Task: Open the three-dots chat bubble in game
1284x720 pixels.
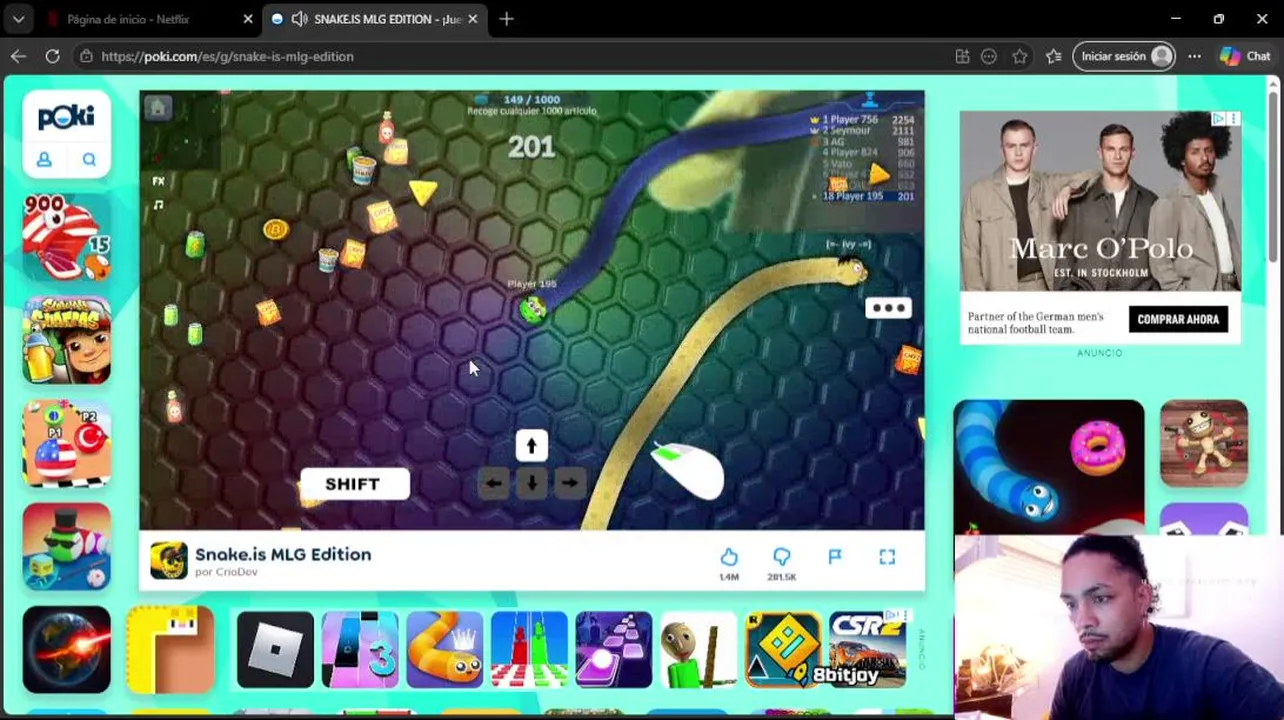Action: coord(888,308)
